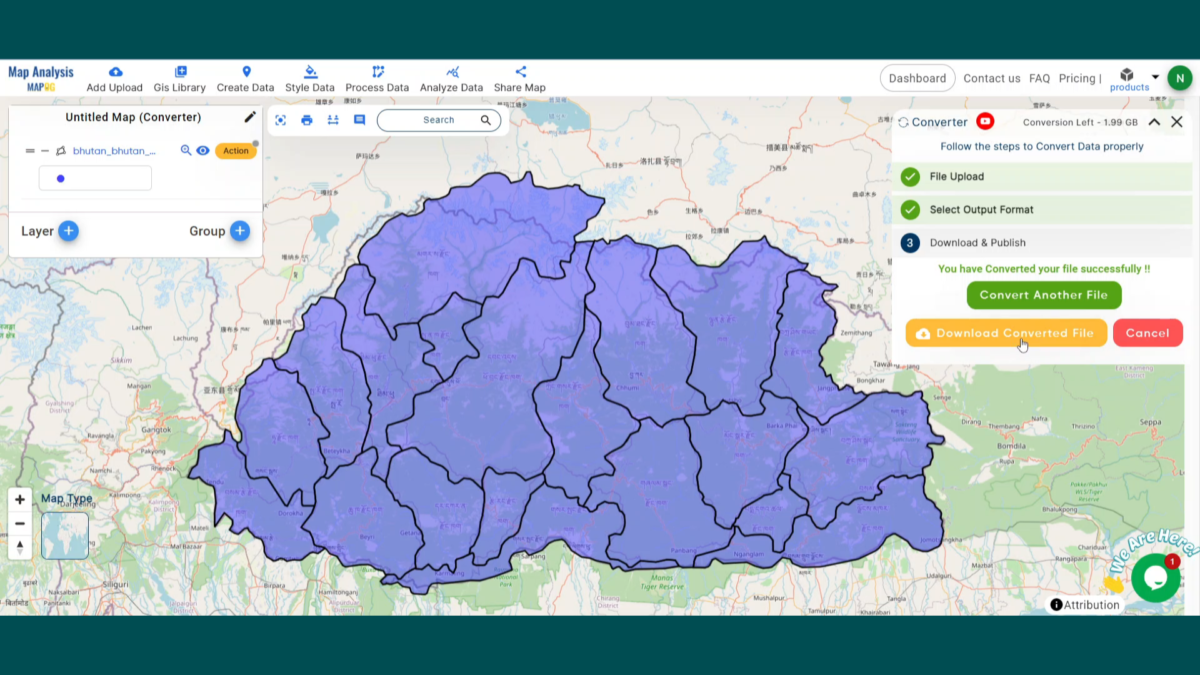Toggle fullscreen extent icon on map toolbar
Viewport: 1200px width, 675px height.
(280, 120)
